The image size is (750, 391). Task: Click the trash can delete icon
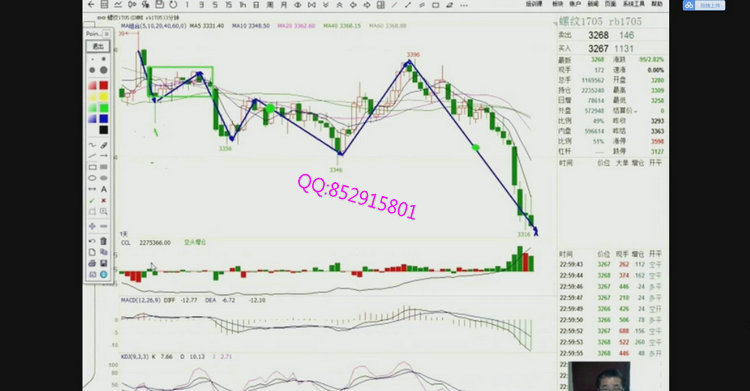click(104, 241)
